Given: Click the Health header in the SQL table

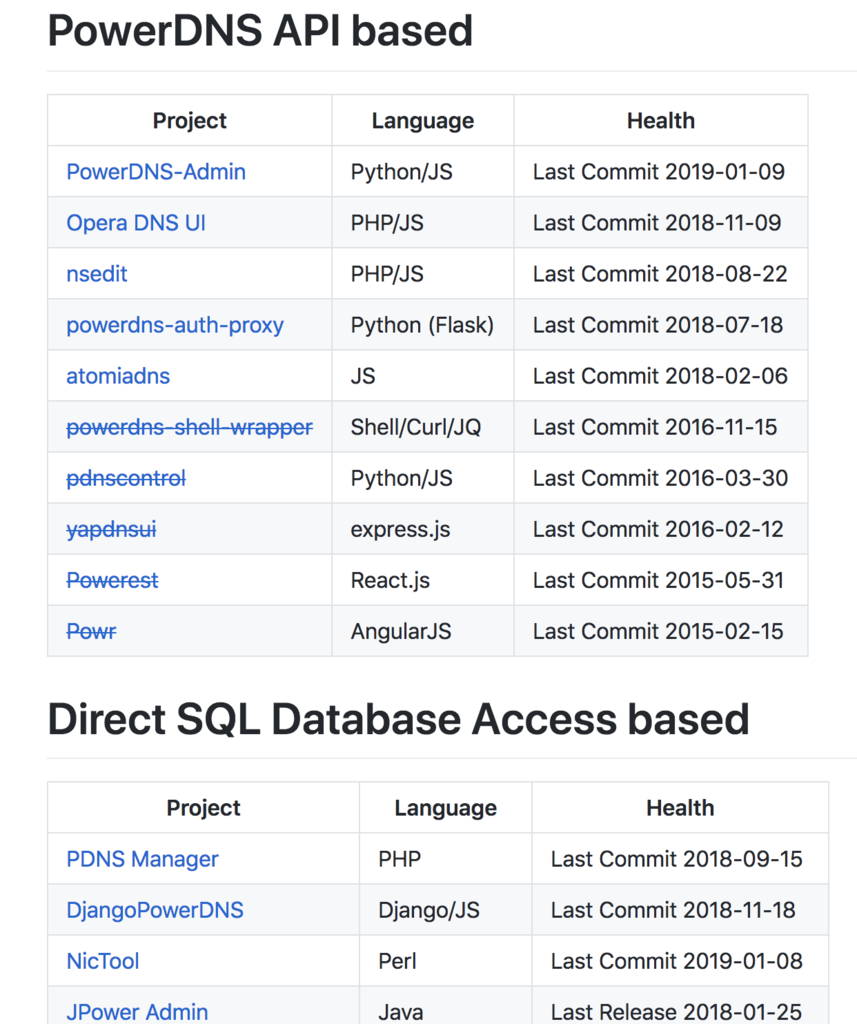Looking at the screenshot, I should pos(680,808).
